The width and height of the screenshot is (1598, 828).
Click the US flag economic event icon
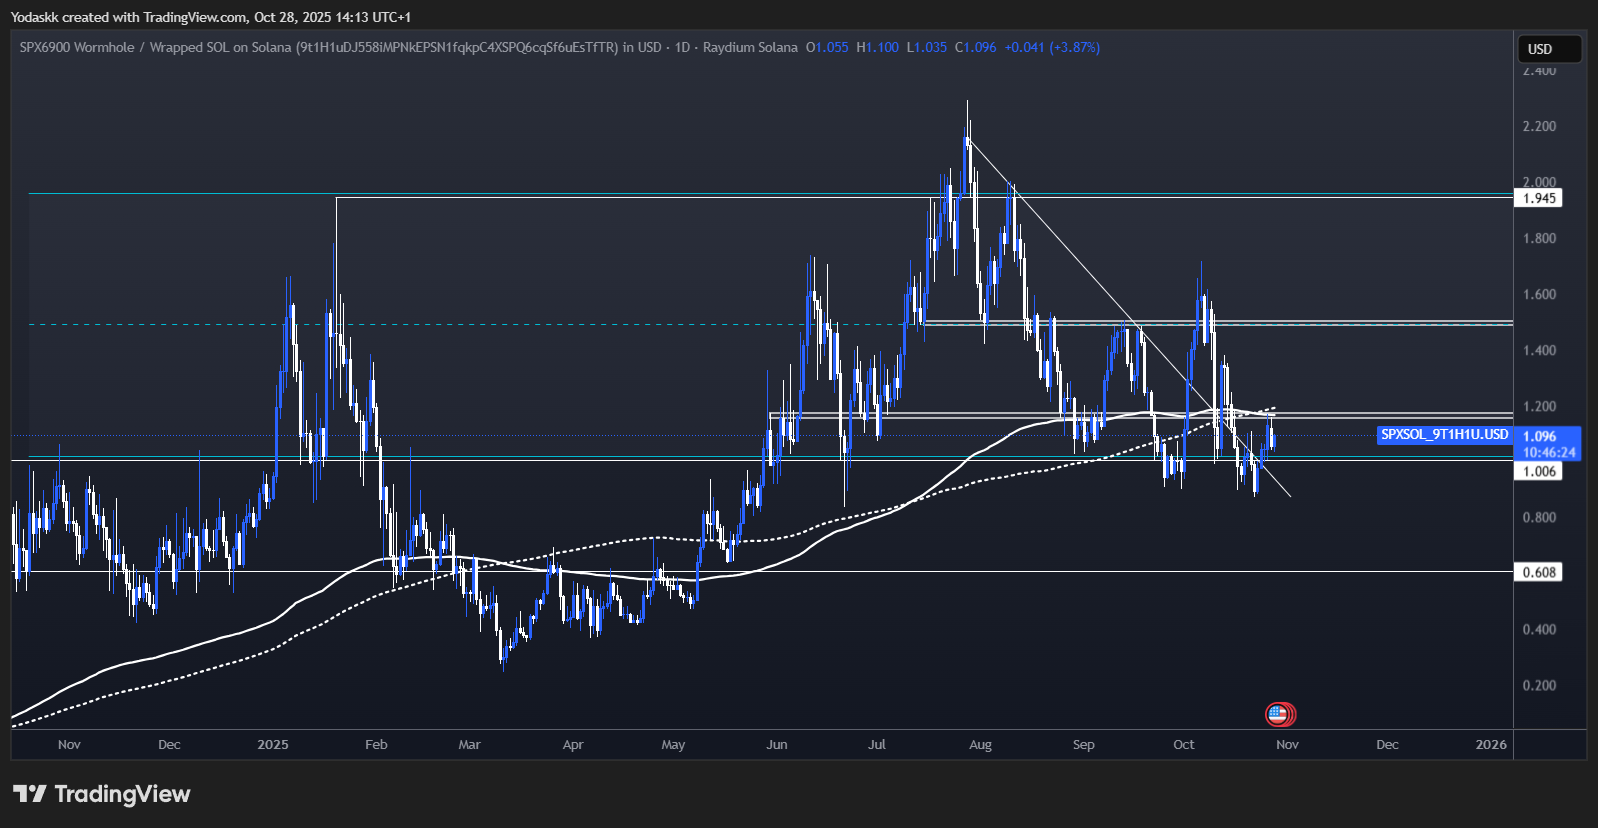[x=1277, y=714]
